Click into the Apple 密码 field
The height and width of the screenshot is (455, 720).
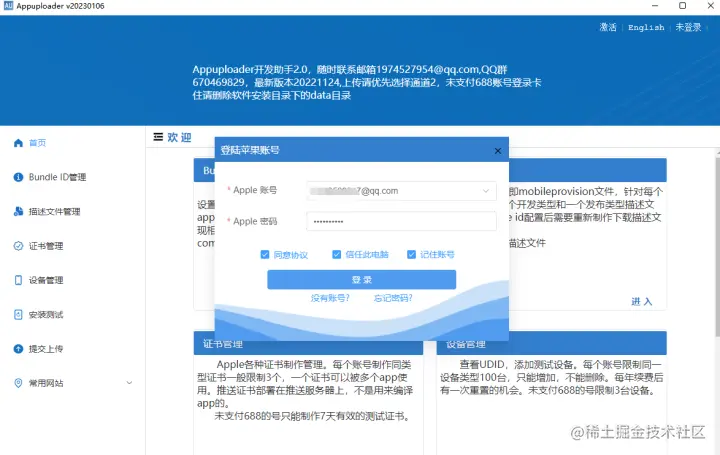[401, 221]
